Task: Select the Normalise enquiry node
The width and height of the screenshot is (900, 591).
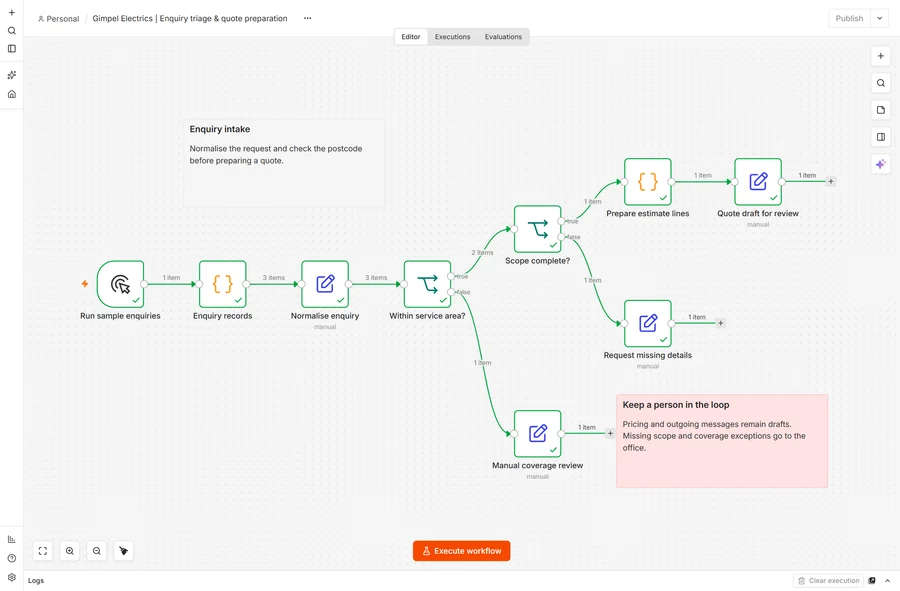Action: coord(325,284)
